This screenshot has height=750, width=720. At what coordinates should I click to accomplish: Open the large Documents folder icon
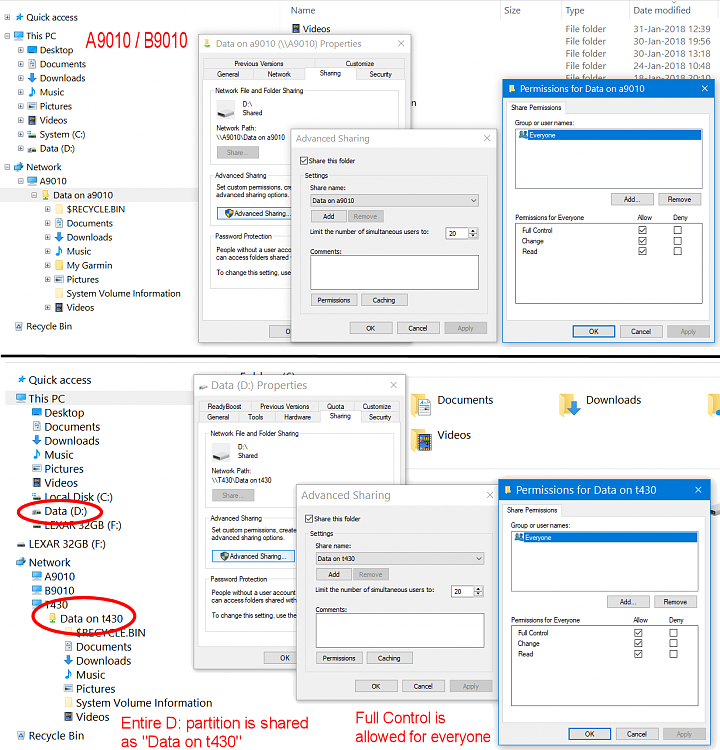click(x=421, y=405)
